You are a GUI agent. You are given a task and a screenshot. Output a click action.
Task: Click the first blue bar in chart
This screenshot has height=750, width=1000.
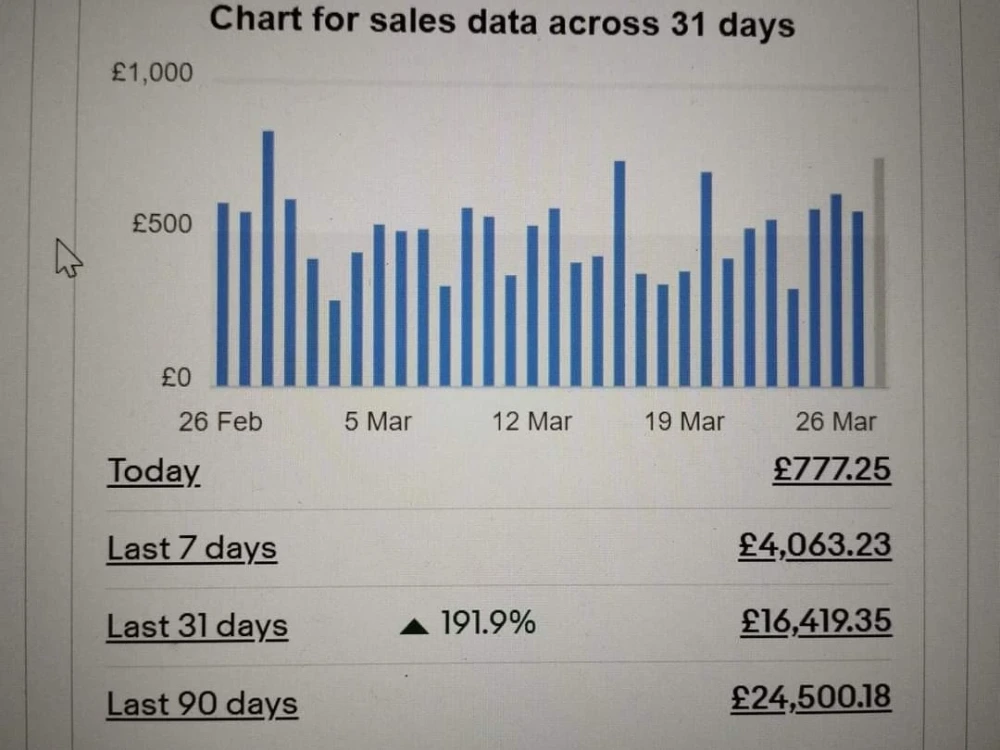[223, 294]
